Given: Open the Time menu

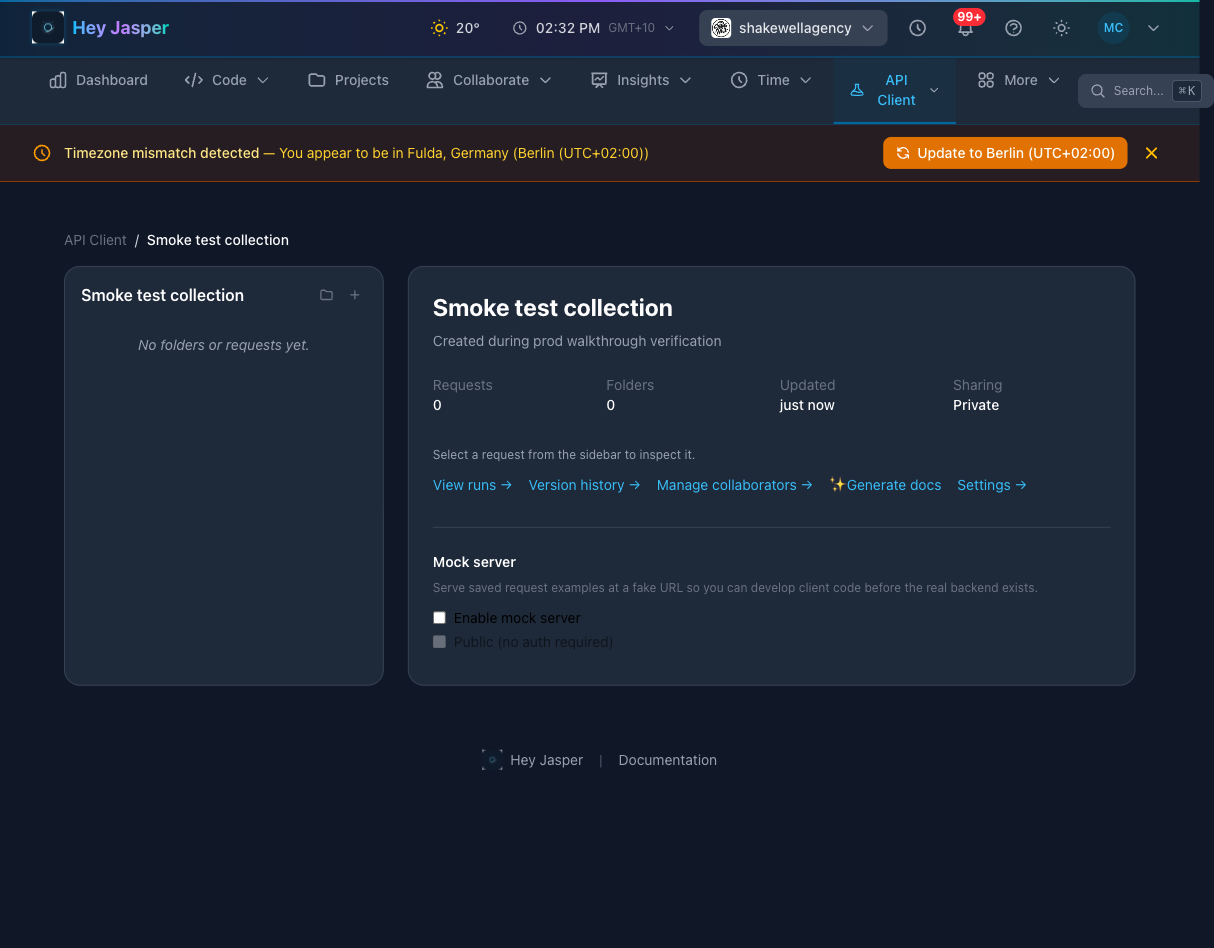Looking at the screenshot, I should pyautogui.click(x=773, y=80).
